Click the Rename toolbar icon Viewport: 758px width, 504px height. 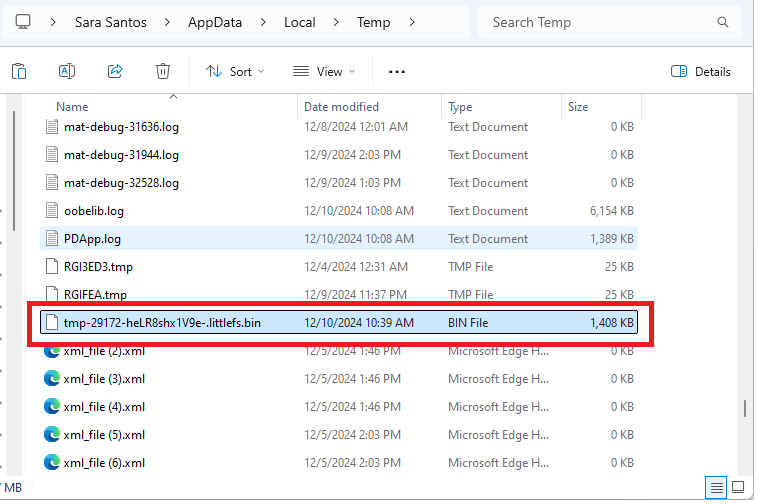coord(67,71)
